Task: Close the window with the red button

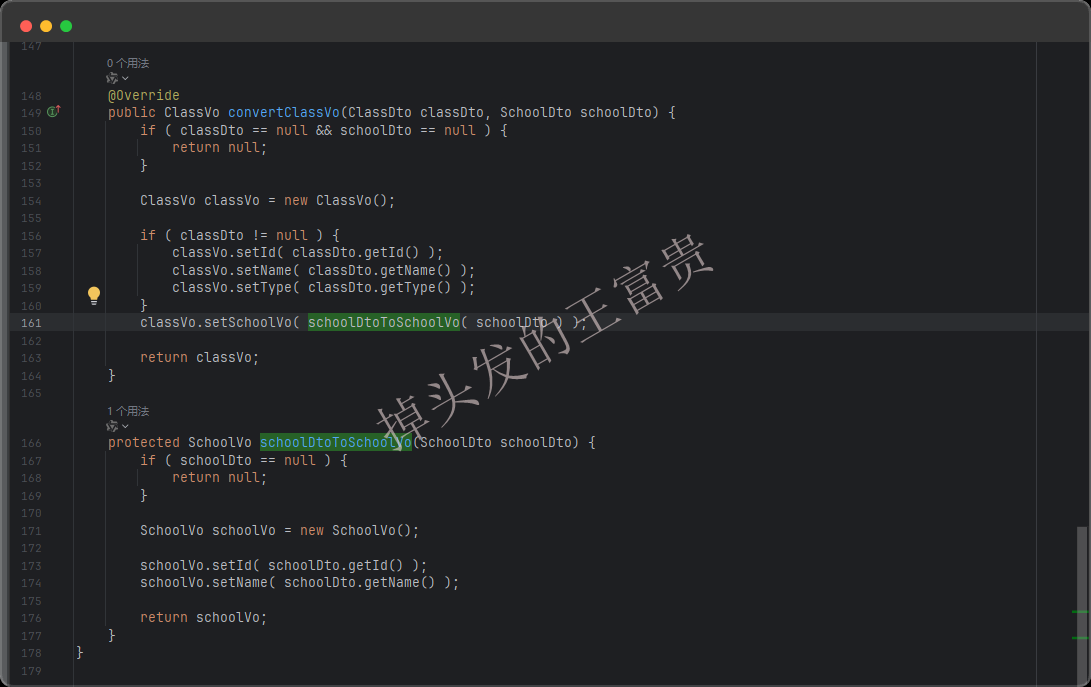Action: point(26,26)
